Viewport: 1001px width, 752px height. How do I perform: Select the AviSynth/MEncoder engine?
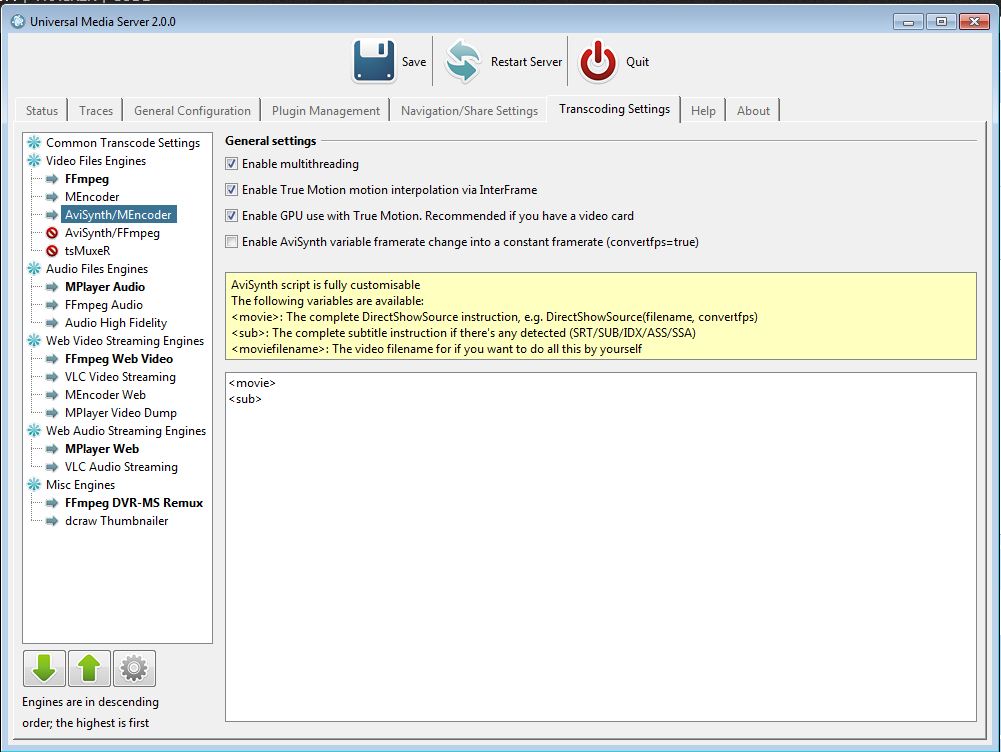tap(118, 214)
